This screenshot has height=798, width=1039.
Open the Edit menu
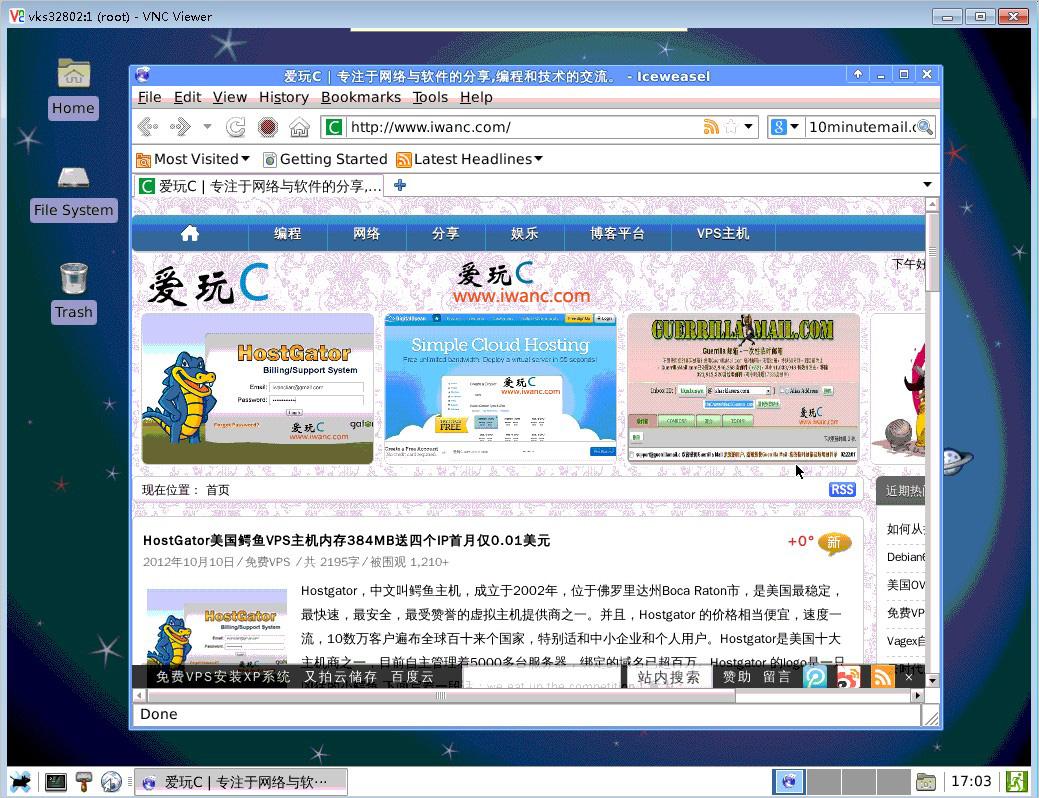pyautogui.click(x=188, y=97)
